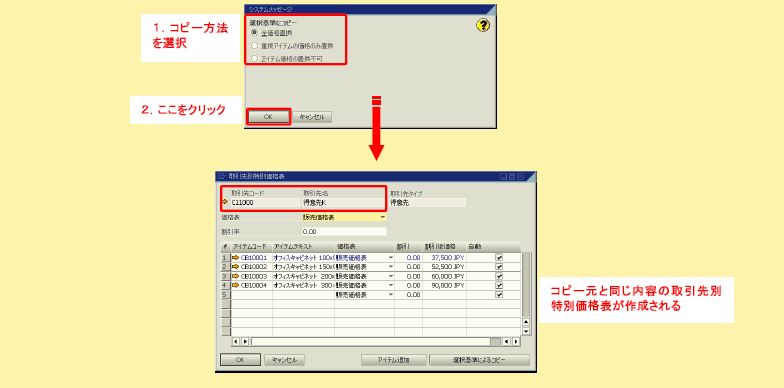Click the yellow question mark help icon
The image size is (784, 388).
pyautogui.click(x=482, y=26)
